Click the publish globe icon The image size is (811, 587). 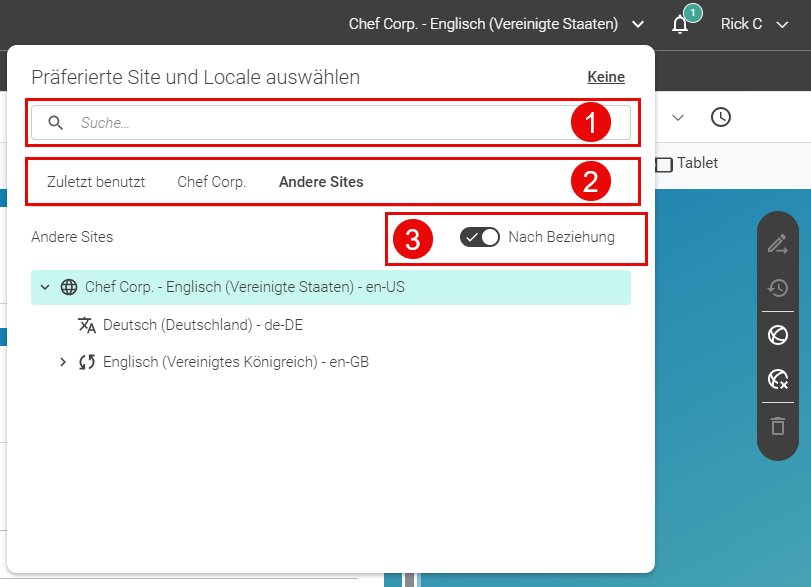[x=777, y=335]
